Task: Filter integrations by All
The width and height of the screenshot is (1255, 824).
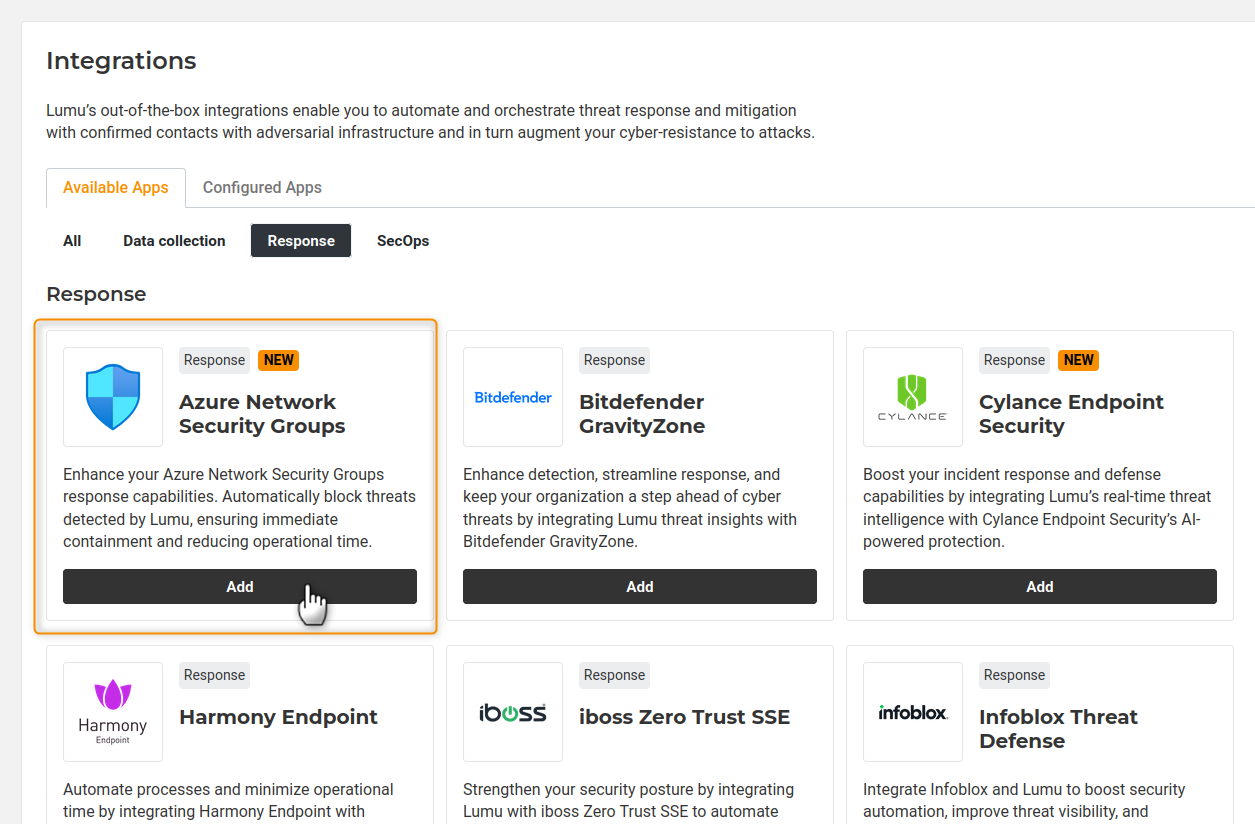Action: click(72, 241)
